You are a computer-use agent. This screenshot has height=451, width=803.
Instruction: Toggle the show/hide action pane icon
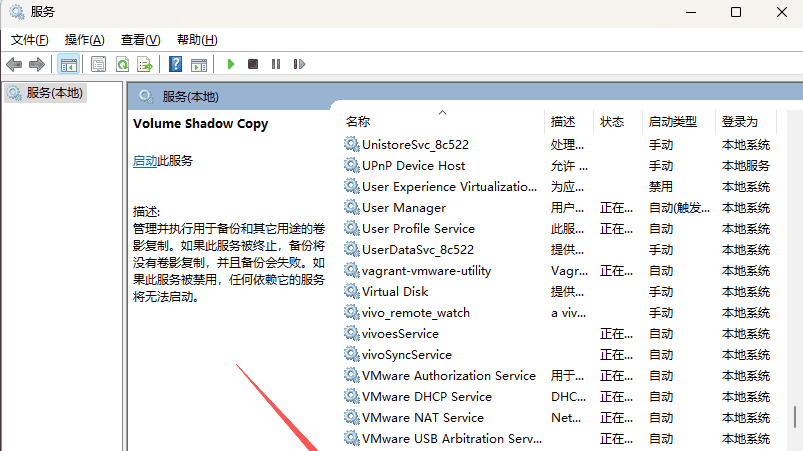[x=199, y=65]
